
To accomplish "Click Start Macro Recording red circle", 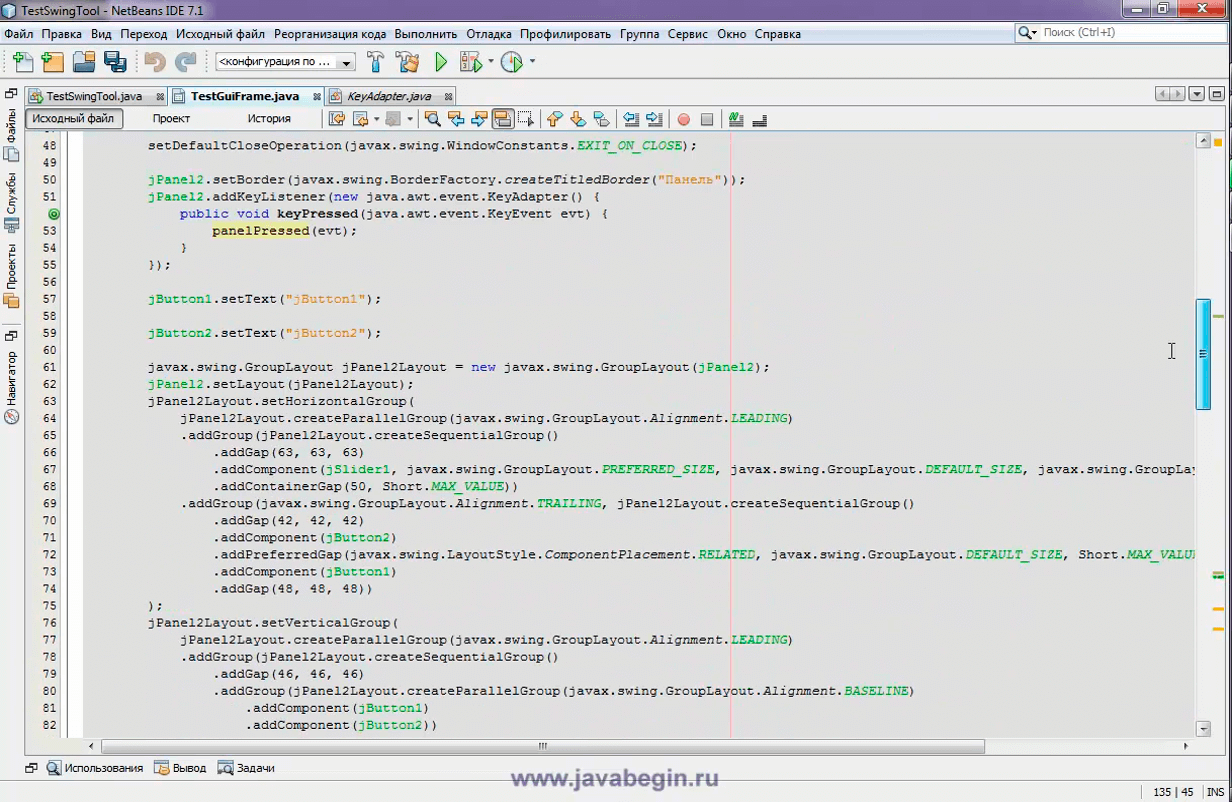I will pyautogui.click(x=684, y=119).
